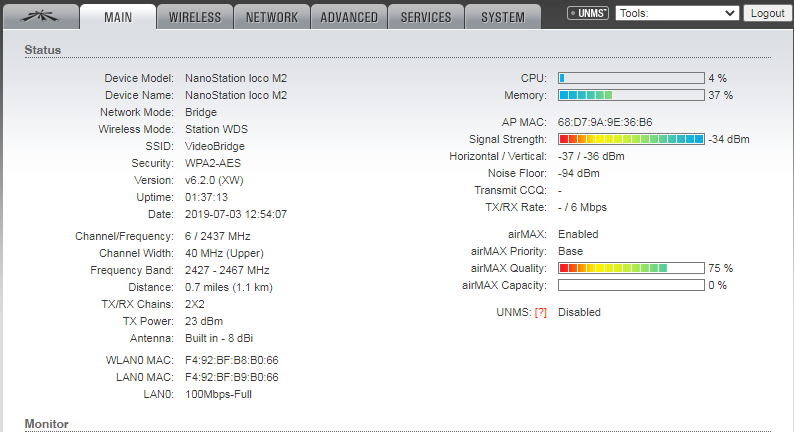Click the AP MAC address value

(605, 122)
